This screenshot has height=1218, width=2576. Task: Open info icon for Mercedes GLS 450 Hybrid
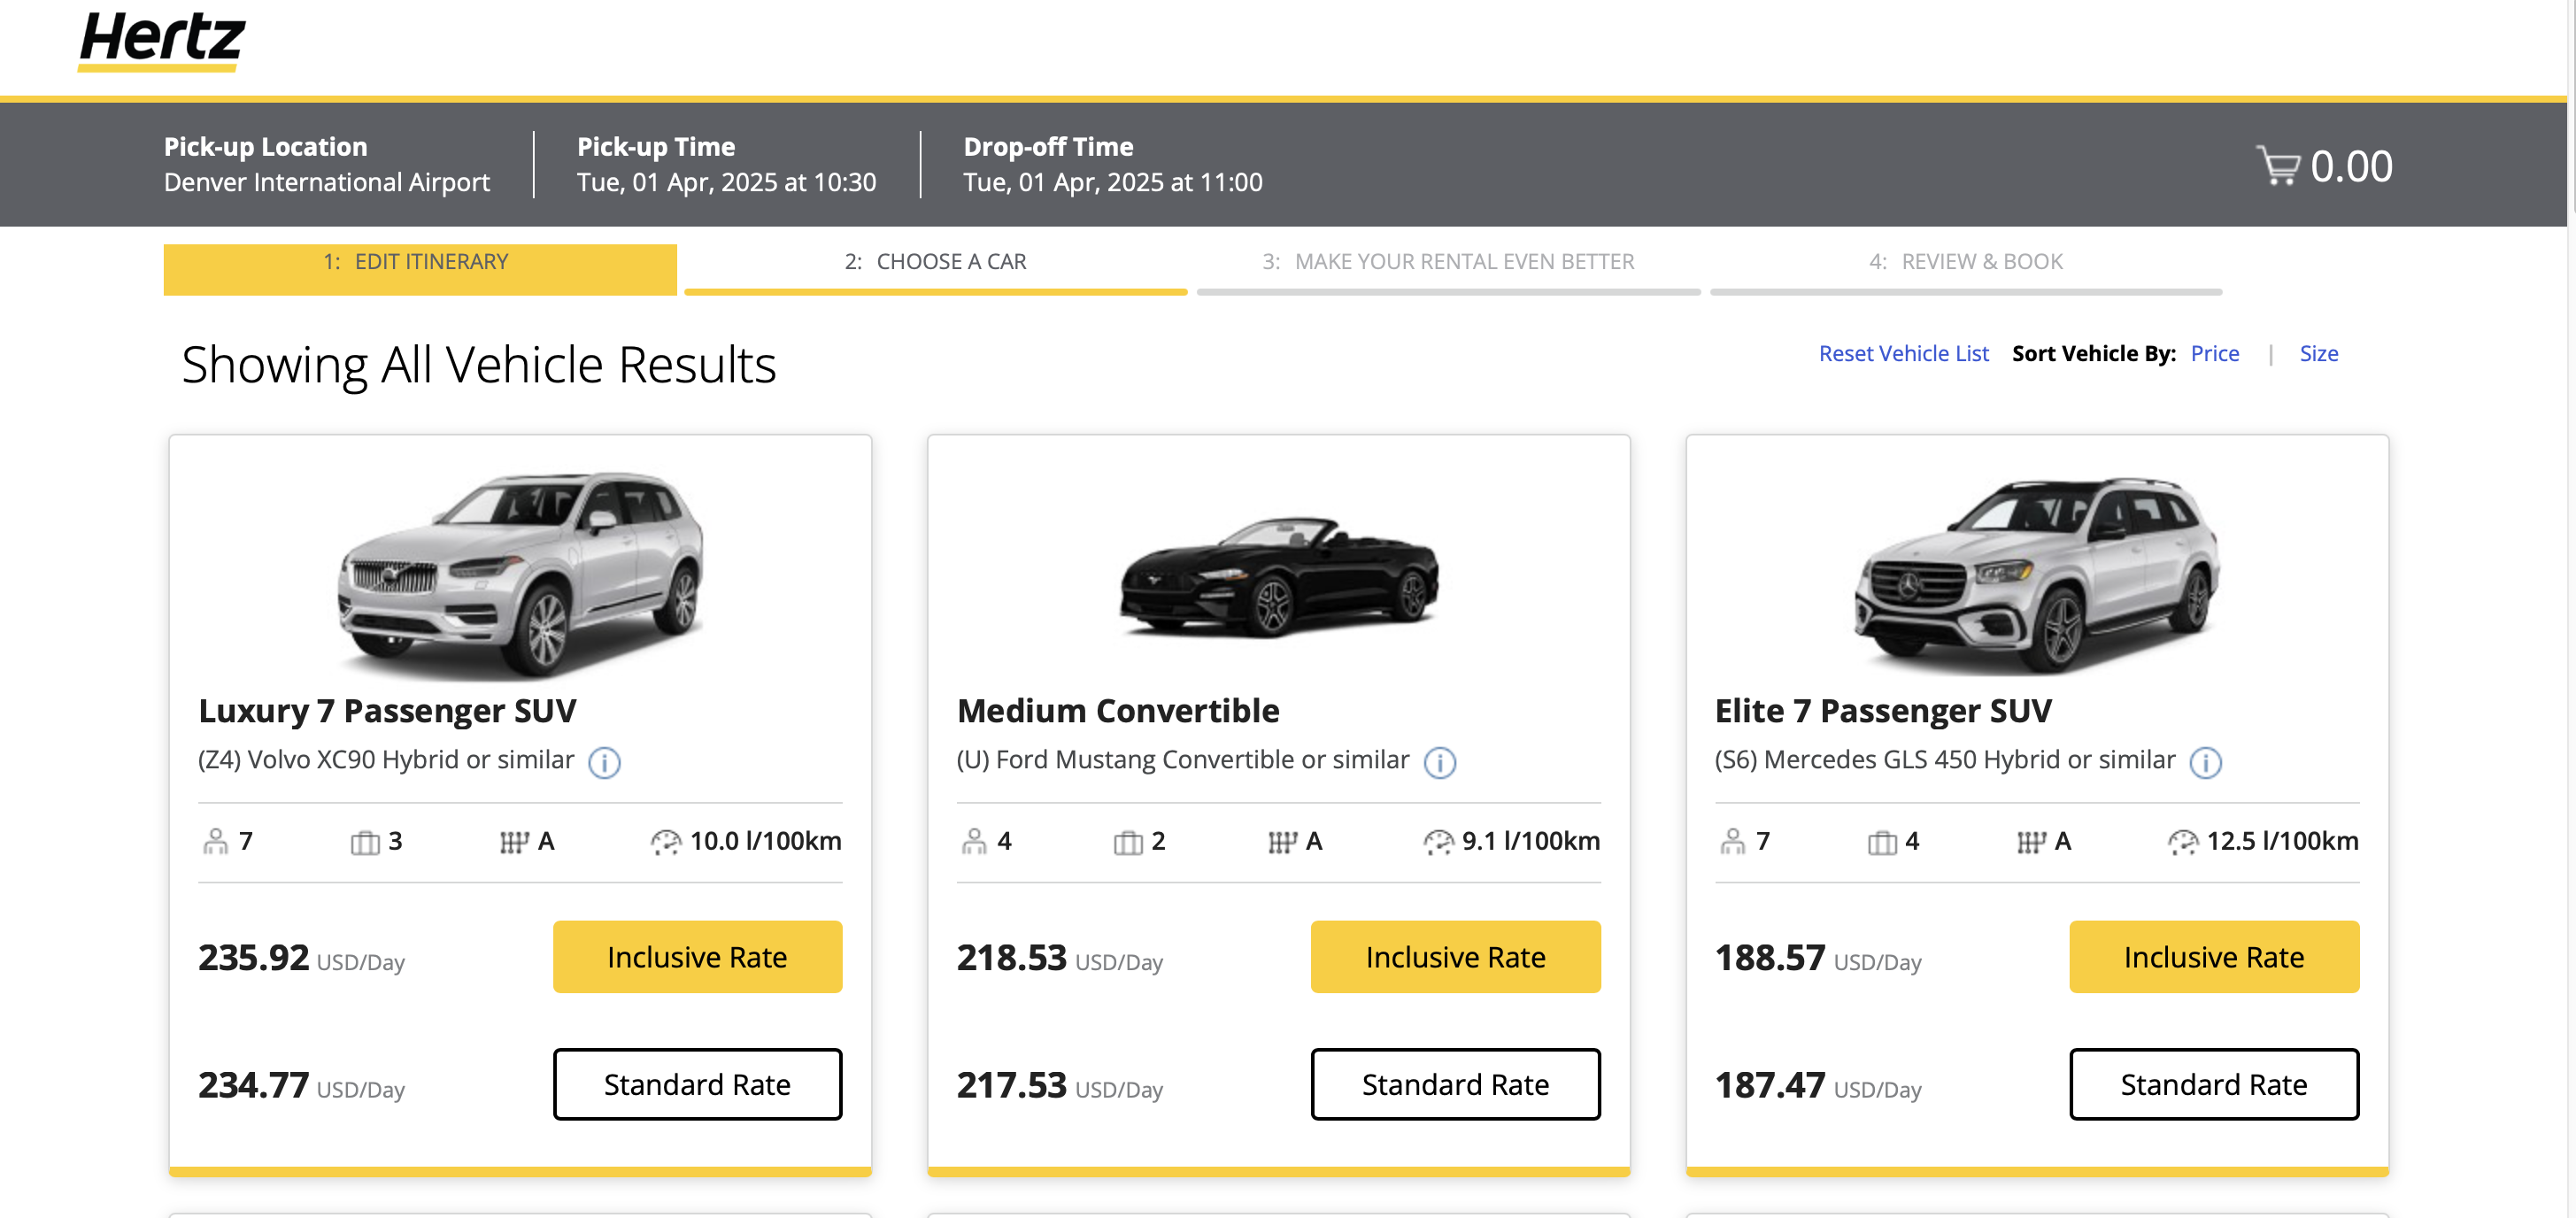(x=2205, y=762)
